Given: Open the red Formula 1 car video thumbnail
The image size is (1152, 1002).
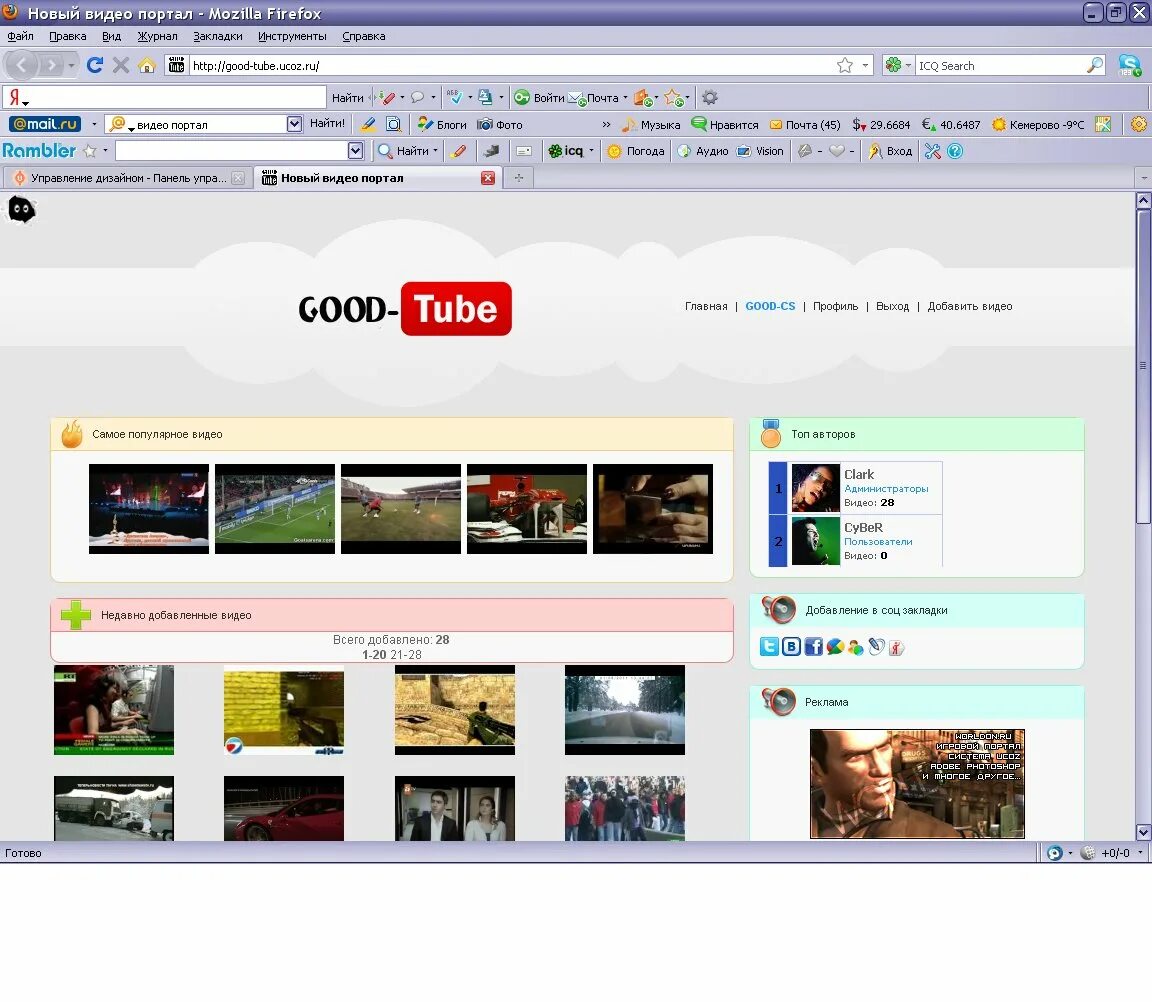Looking at the screenshot, I should [527, 508].
